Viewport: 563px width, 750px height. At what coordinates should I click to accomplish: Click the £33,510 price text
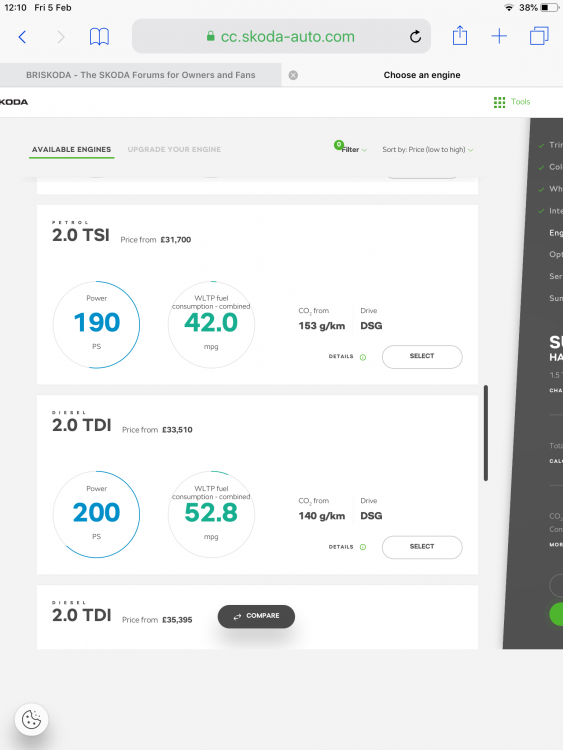pyautogui.click(x=177, y=430)
